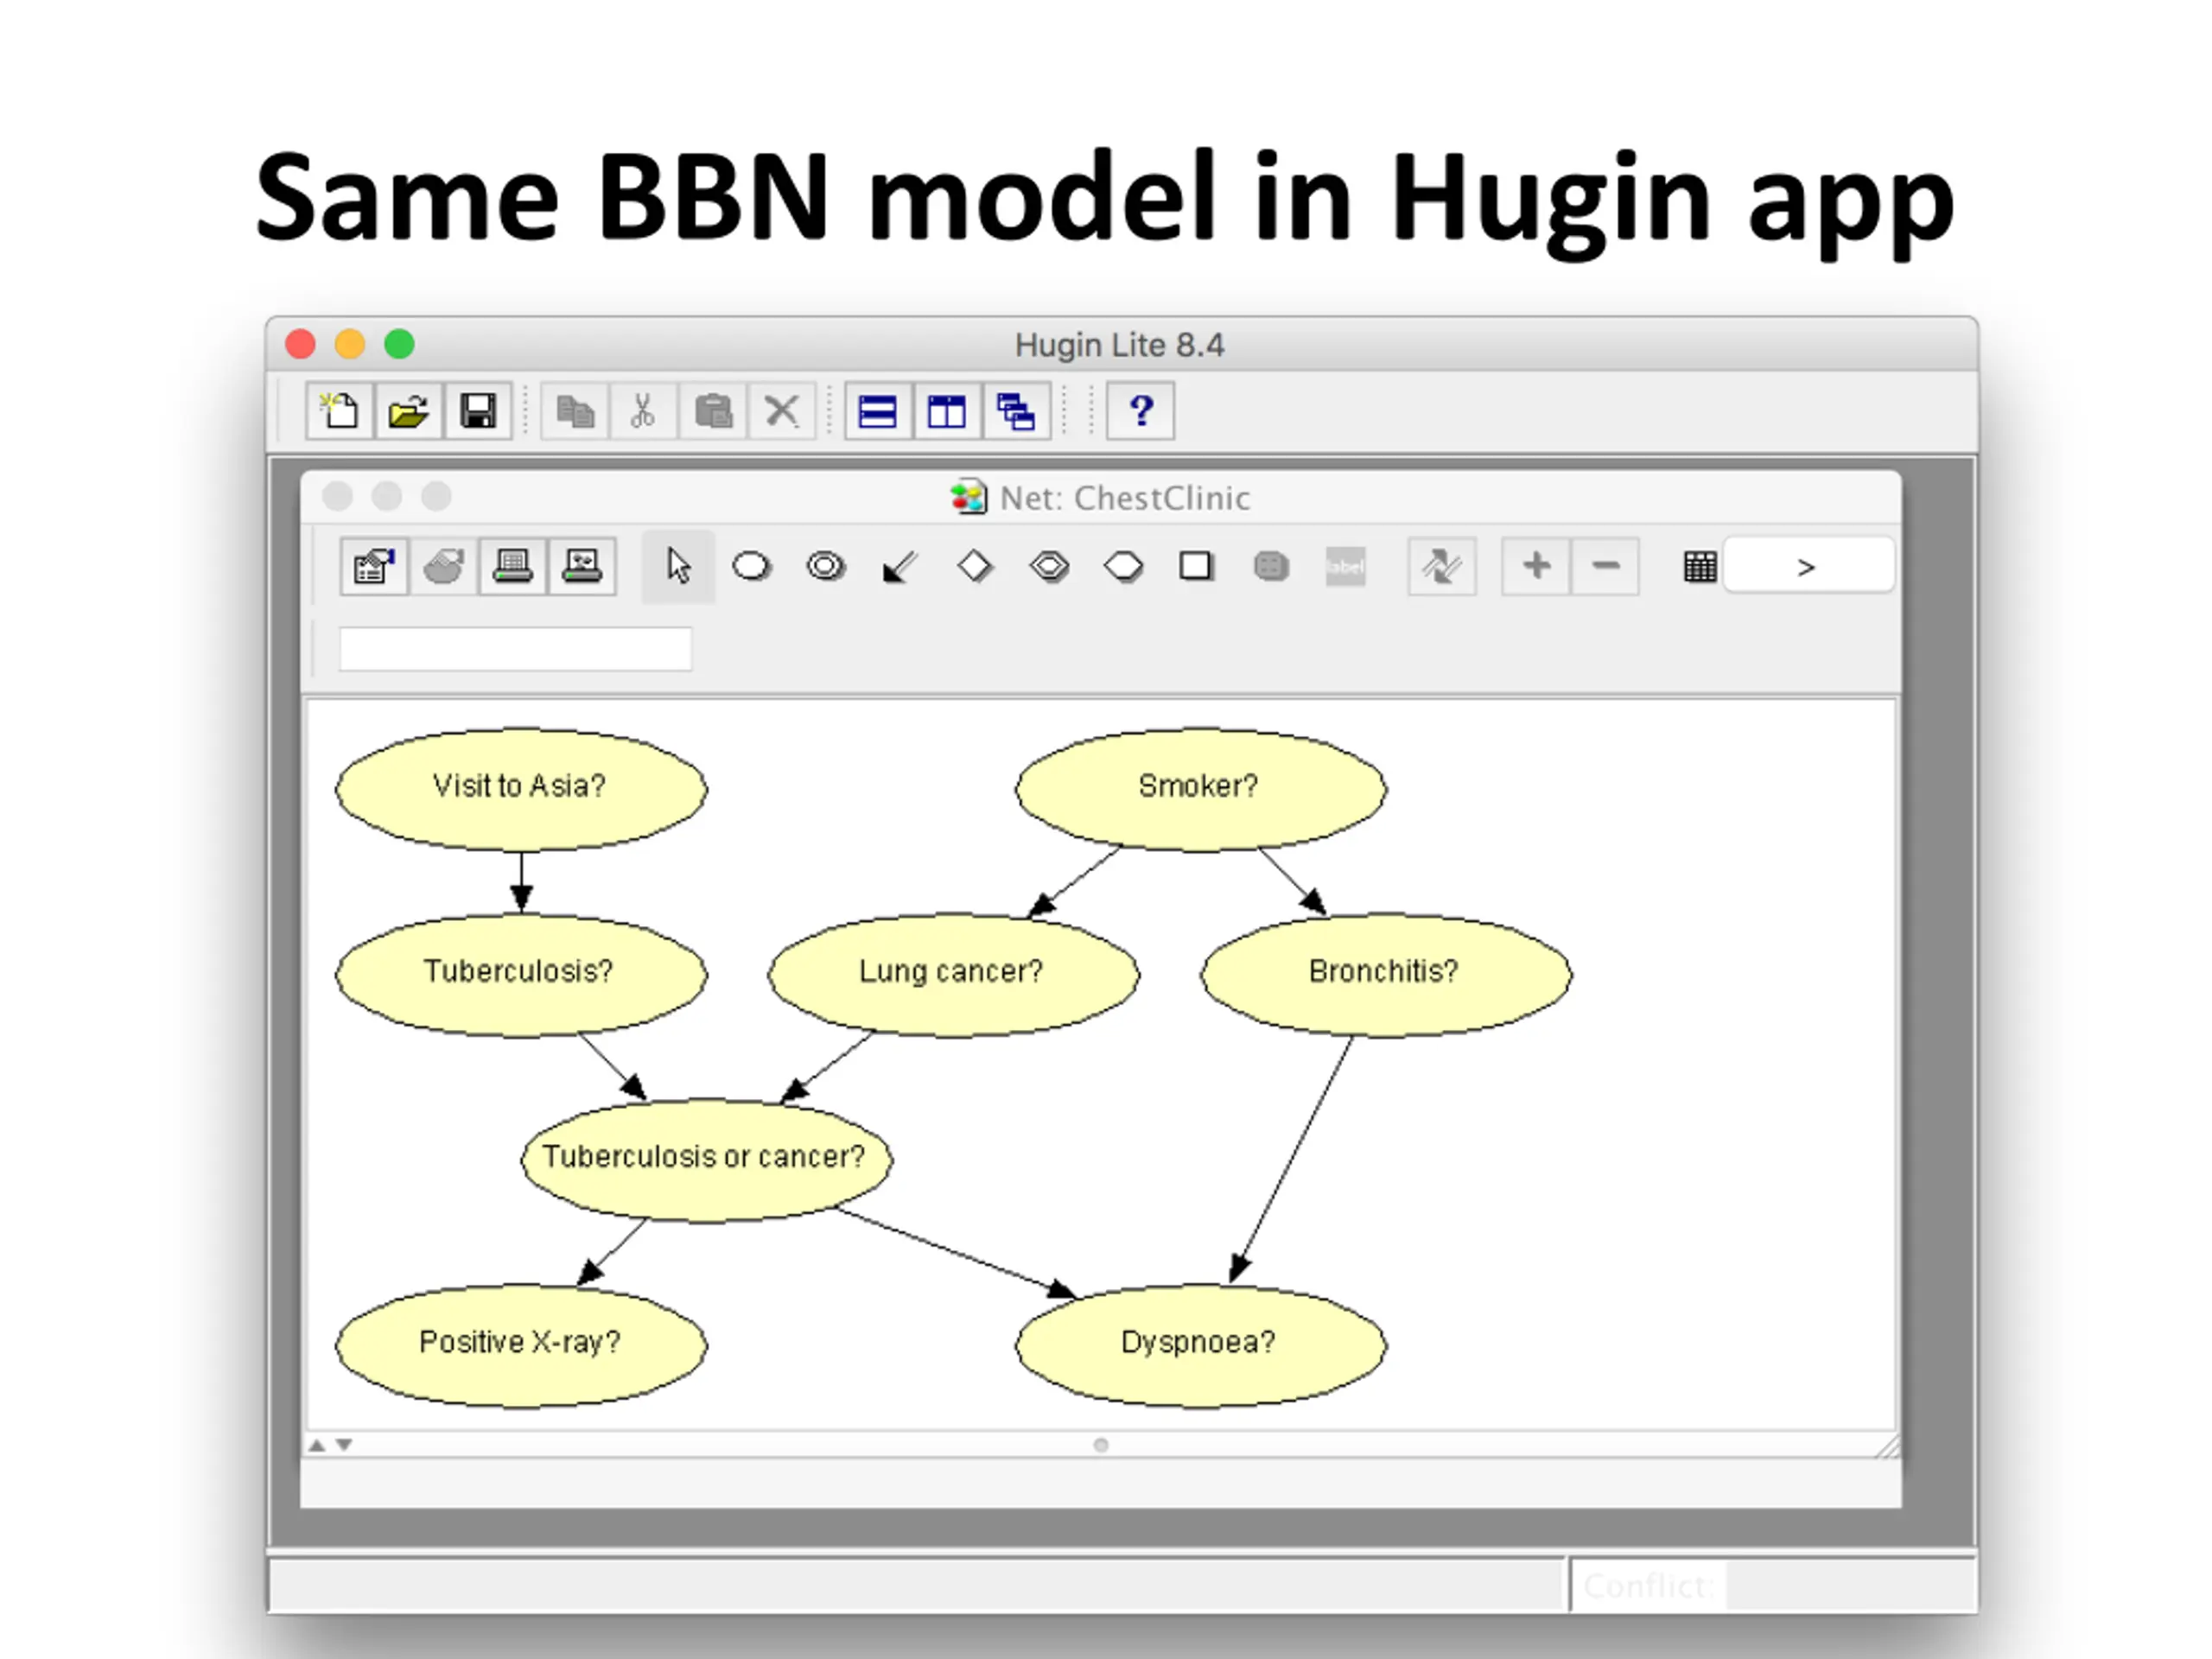Click the 'Net: ChestClinic' window title
2212x1659 pixels.
point(1125,498)
